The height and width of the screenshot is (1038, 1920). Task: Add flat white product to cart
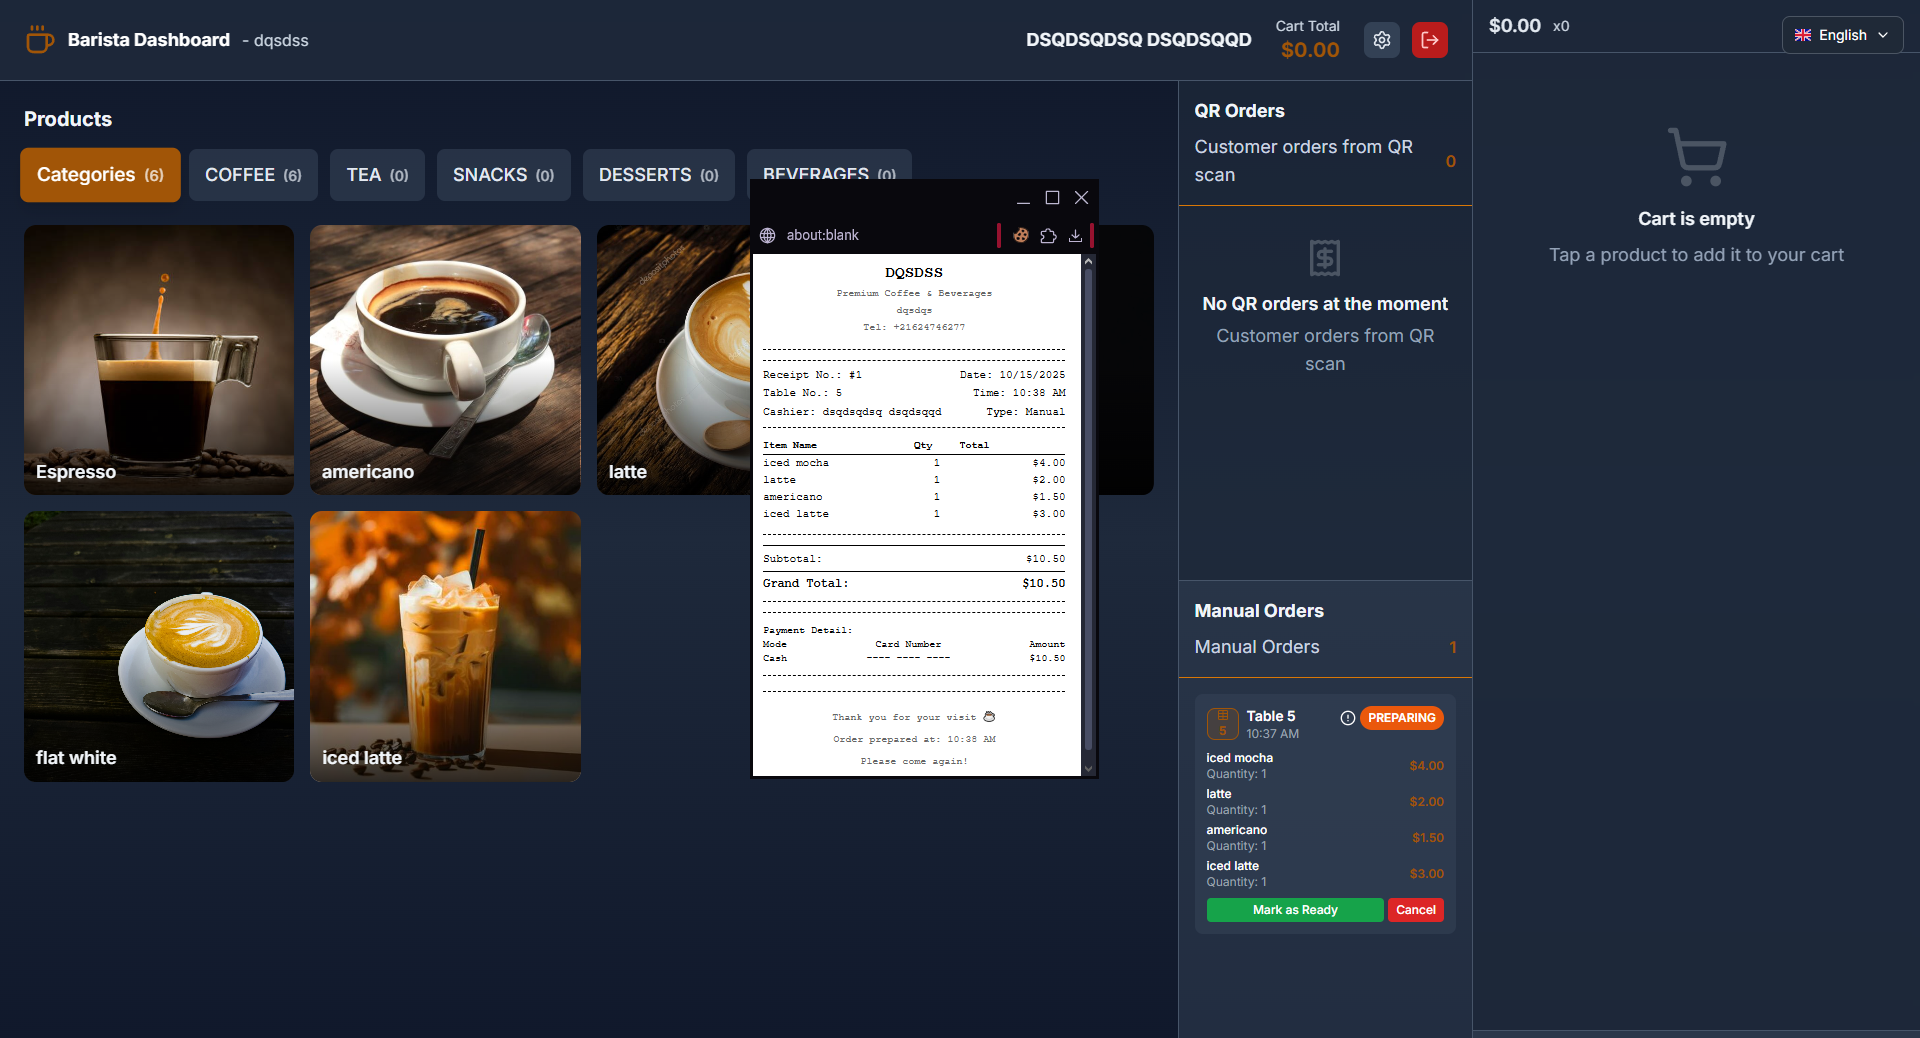pyautogui.click(x=159, y=646)
